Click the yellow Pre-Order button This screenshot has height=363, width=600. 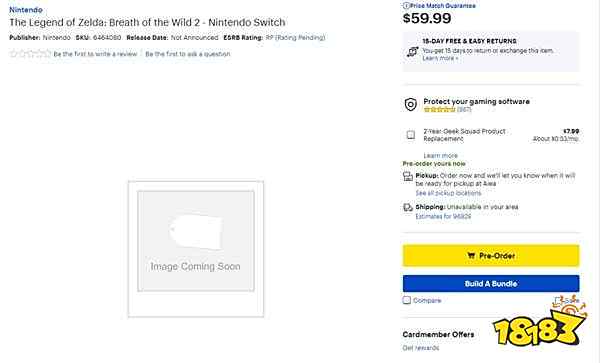(x=491, y=256)
